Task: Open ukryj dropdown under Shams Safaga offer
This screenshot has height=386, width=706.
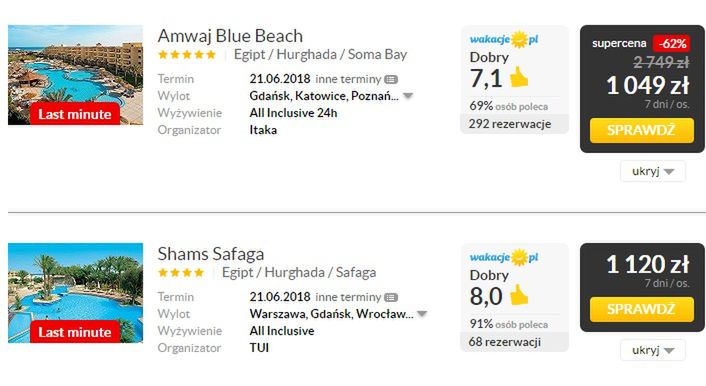Action: 653,350
